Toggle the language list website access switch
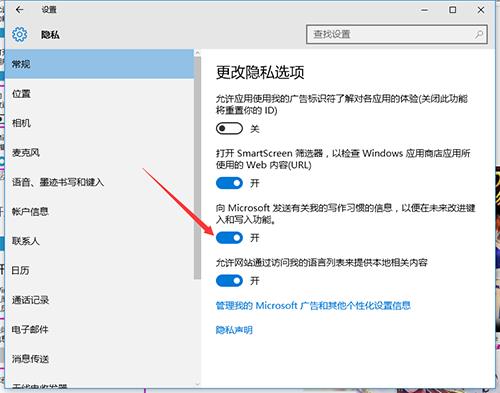Screen dimensions: 500x393 click(229, 281)
